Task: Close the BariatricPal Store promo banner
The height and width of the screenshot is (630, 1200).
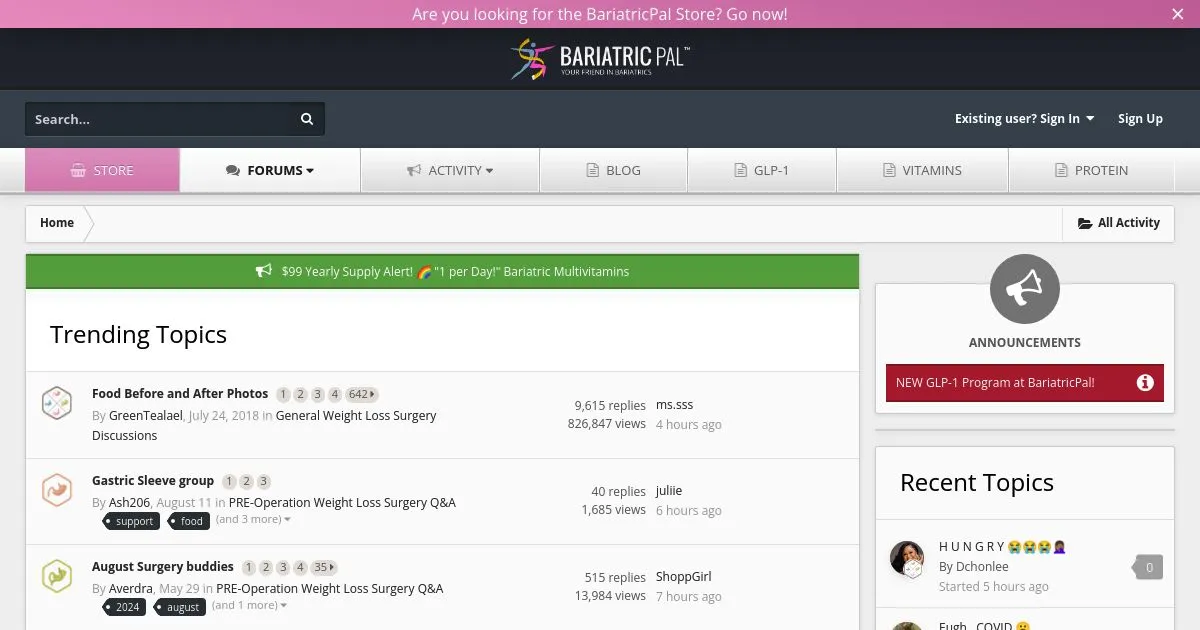Action: coord(1177,14)
